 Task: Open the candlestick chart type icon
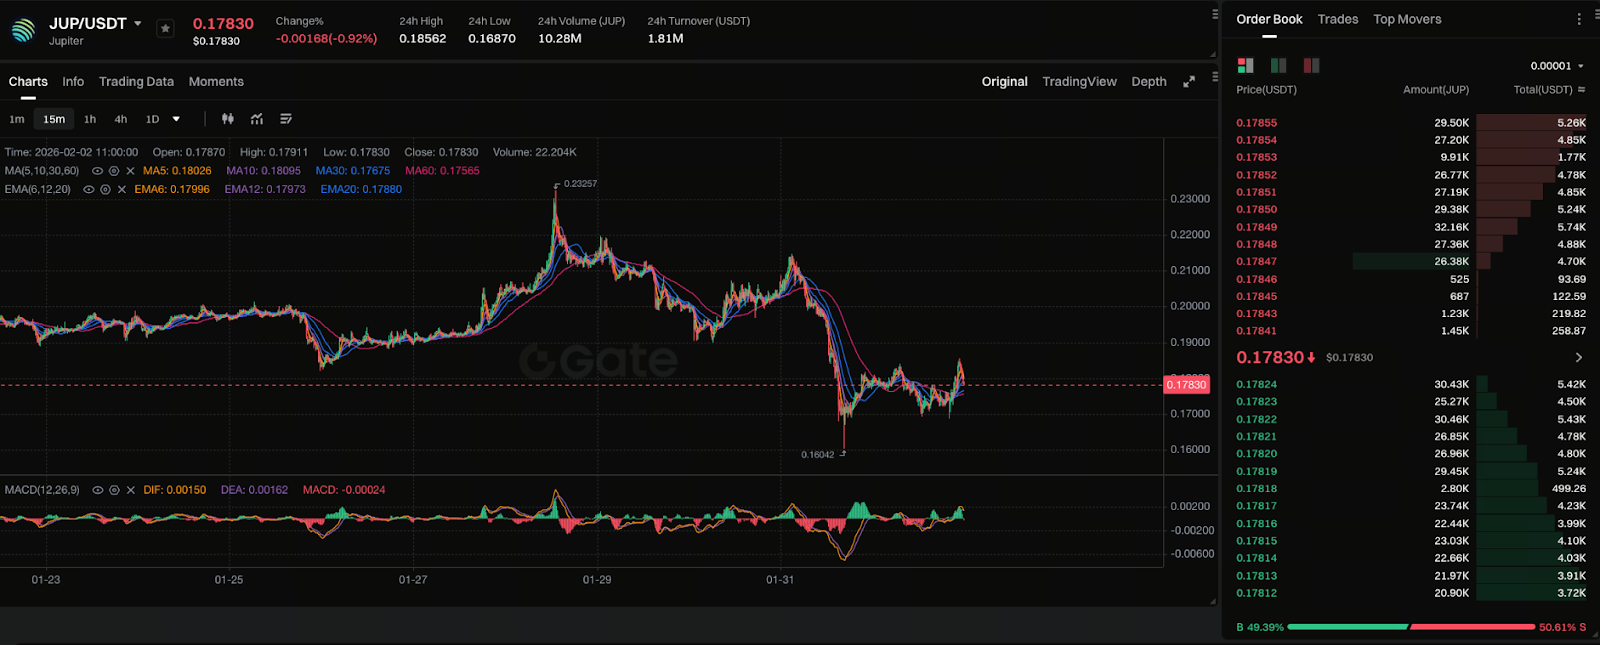(x=228, y=119)
